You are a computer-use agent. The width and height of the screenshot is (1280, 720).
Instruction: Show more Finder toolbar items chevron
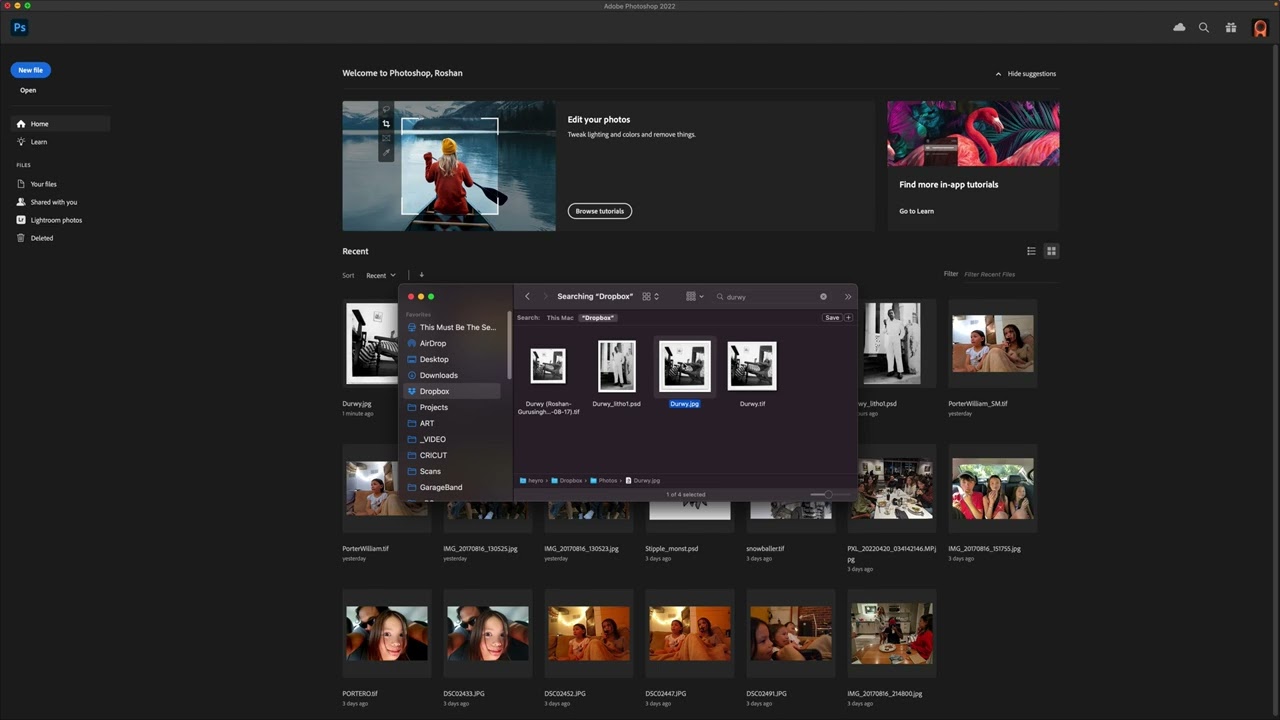pyautogui.click(x=848, y=296)
